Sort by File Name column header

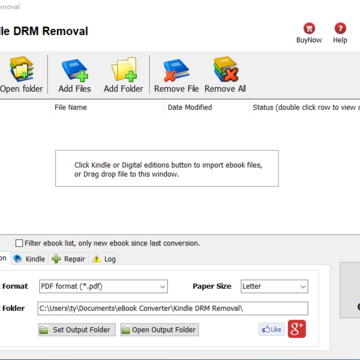click(107, 107)
